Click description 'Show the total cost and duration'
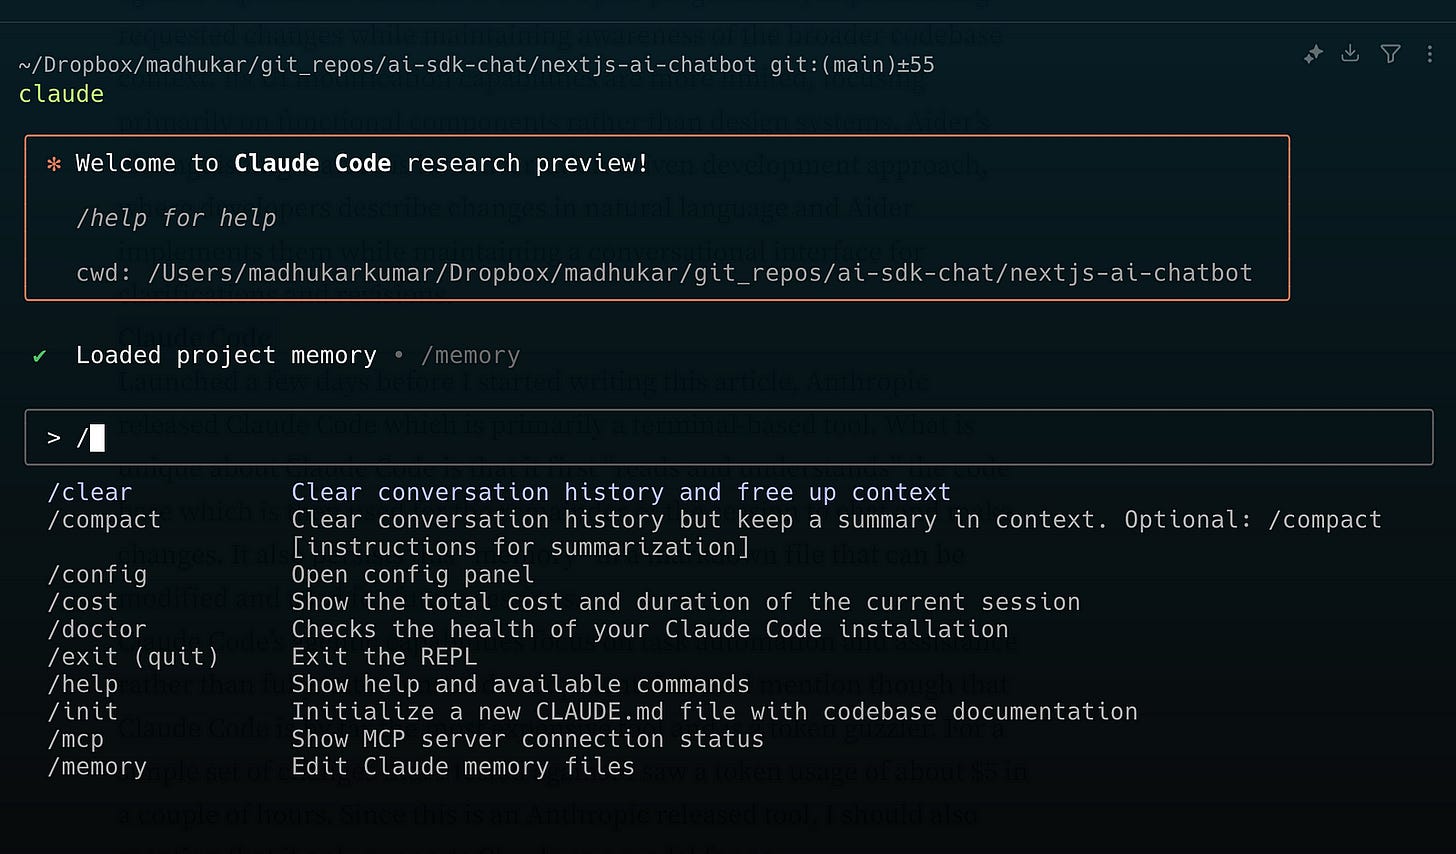The image size is (1456, 854). pos(686,602)
